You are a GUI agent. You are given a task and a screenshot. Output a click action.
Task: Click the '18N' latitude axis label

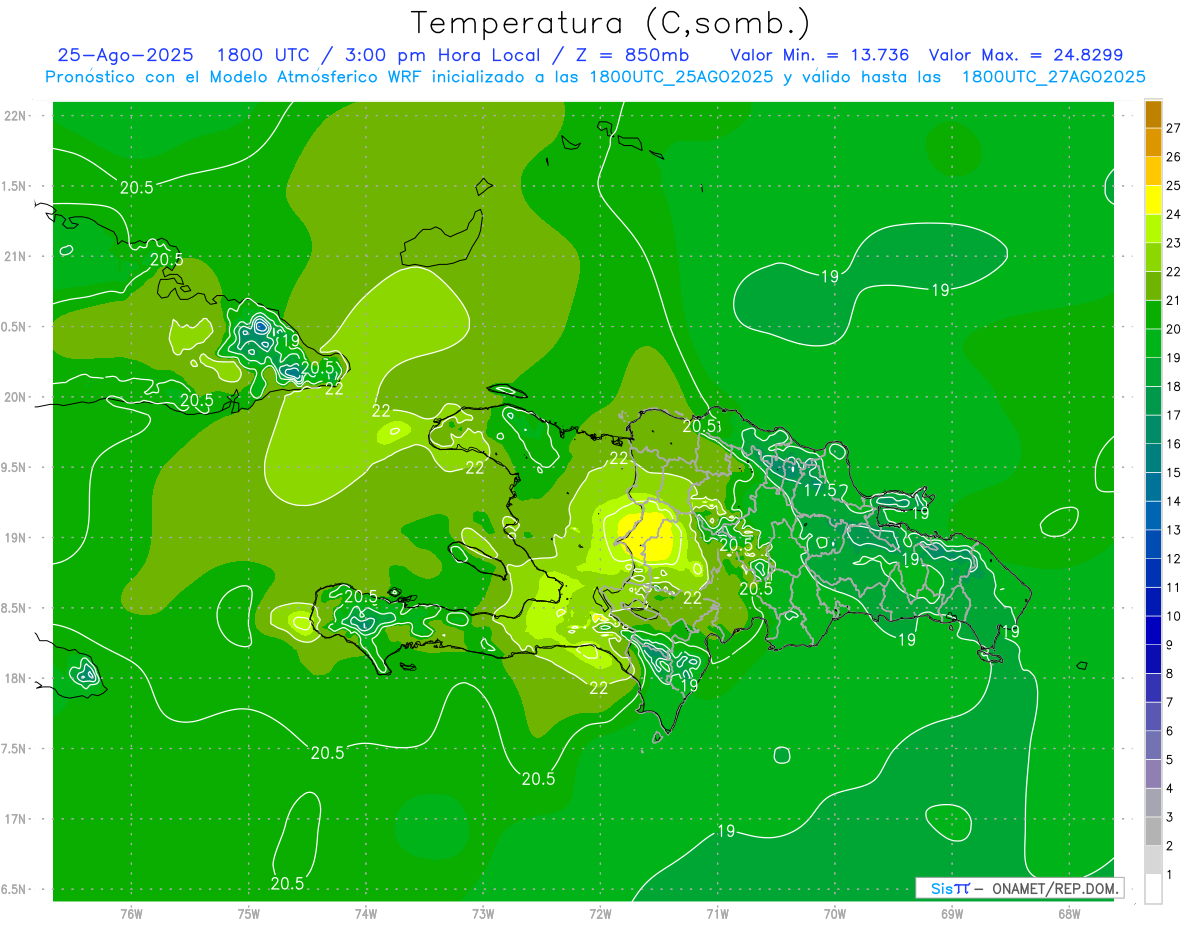click(15, 679)
